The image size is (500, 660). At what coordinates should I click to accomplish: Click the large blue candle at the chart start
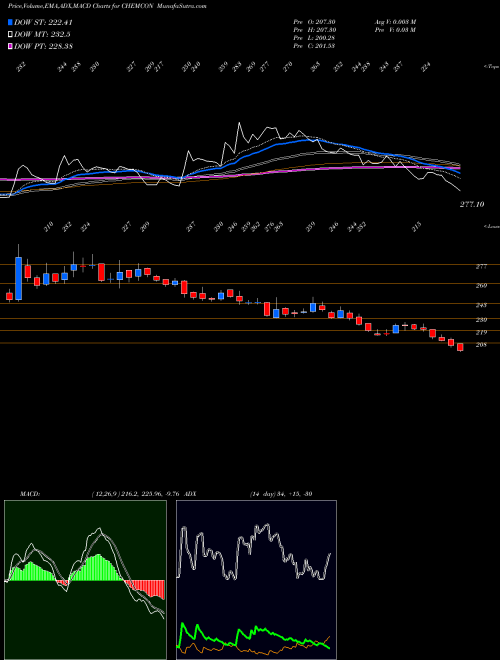click(x=19, y=278)
